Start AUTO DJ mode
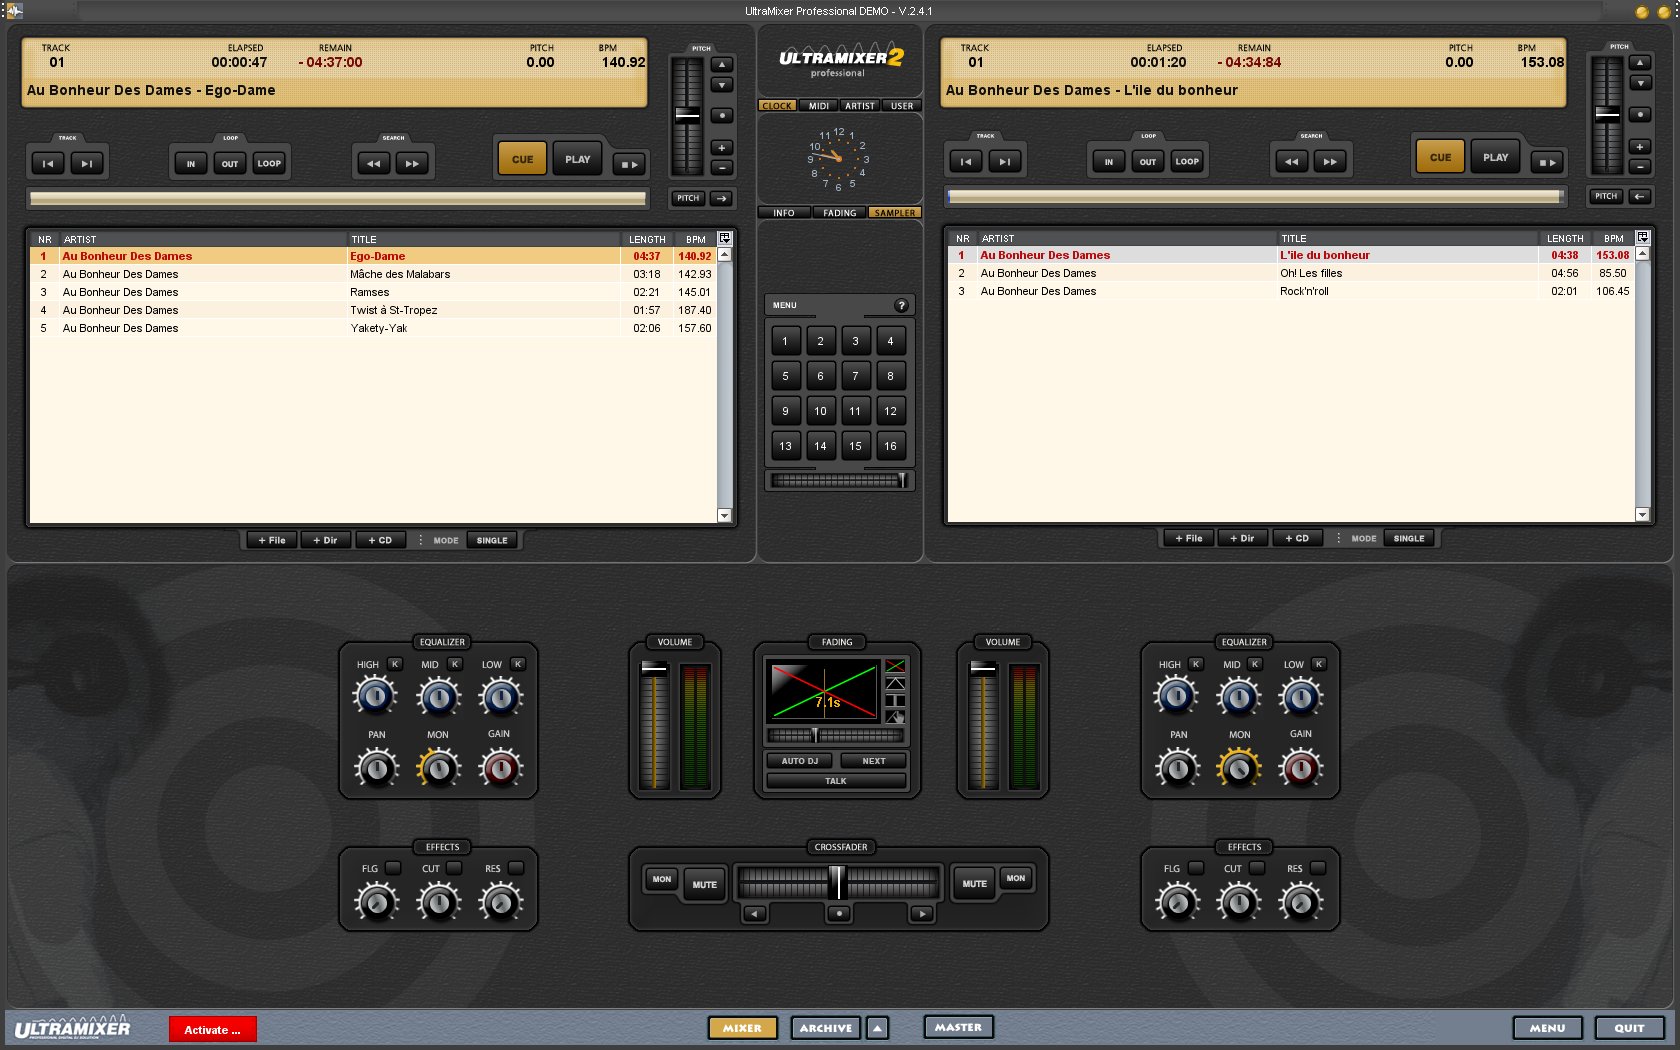Image resolution: width=1680 pixels, height=1050 pixels. tap(800, 761)
